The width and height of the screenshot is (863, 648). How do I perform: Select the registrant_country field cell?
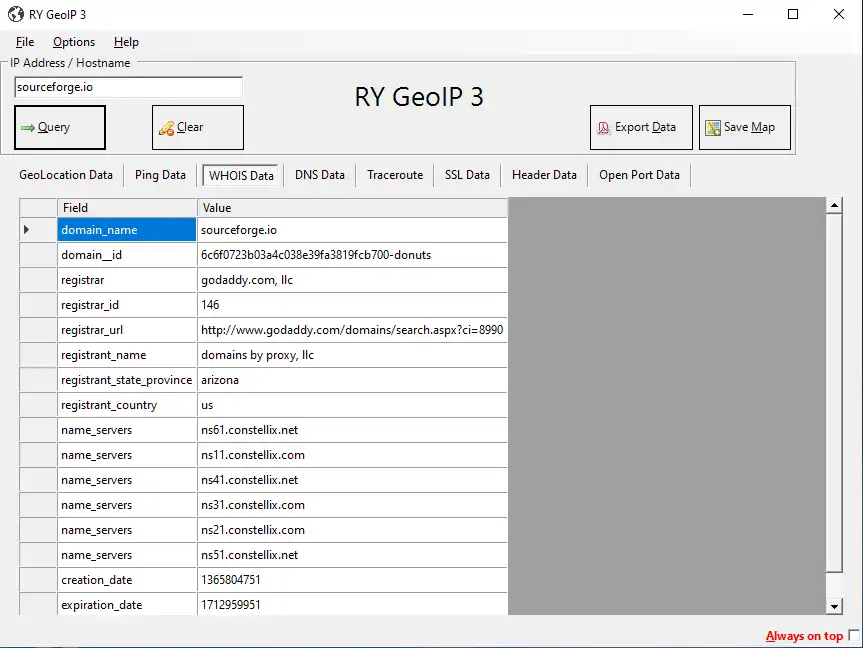(127, 405)
